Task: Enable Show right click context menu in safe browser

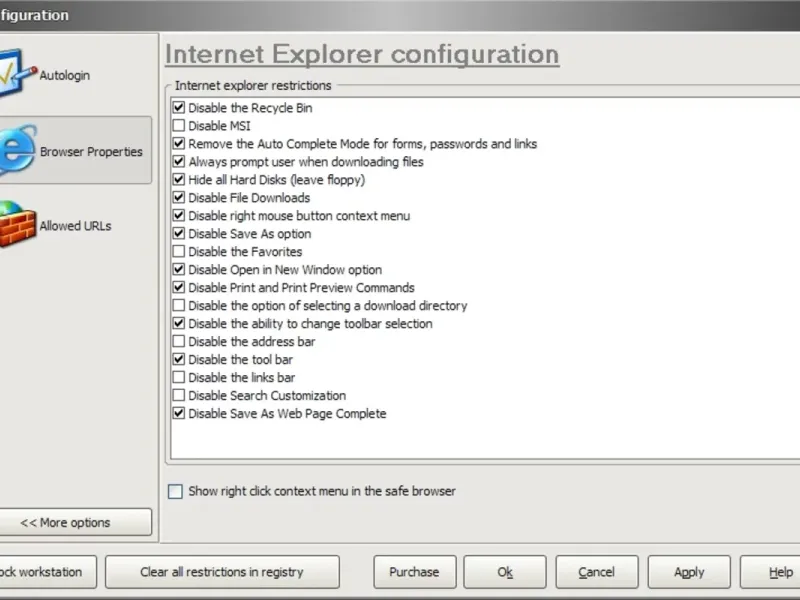Action: pos(176,491)
